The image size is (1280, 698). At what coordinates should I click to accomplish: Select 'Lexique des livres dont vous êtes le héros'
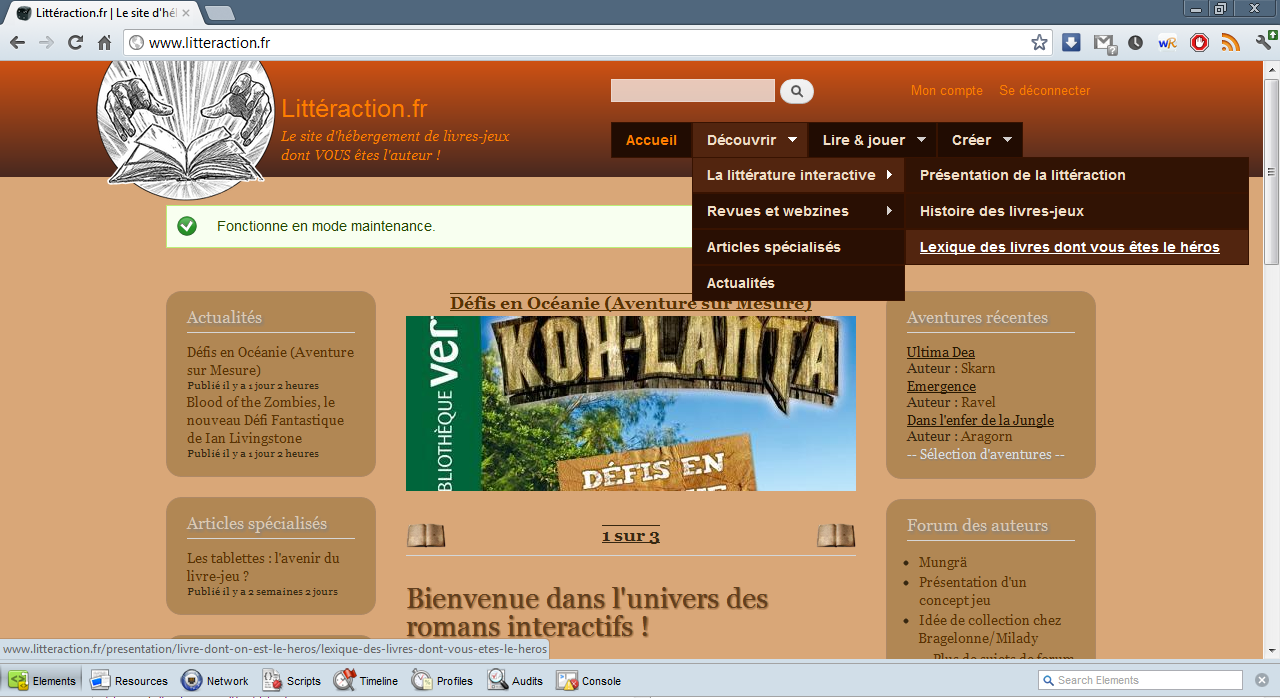pyautogui.click(x=1077, y=247)
